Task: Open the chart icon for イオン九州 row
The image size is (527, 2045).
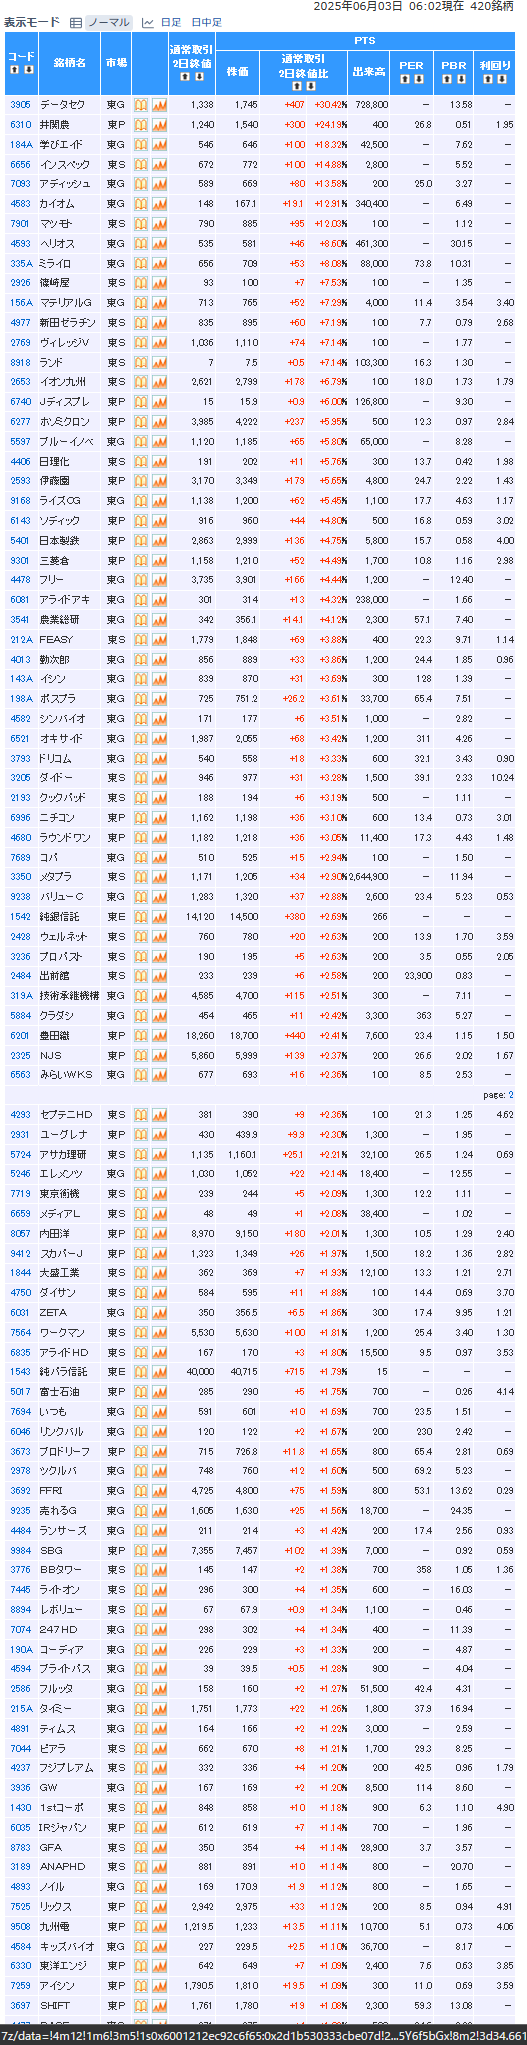Action: (x=159, y=382)
